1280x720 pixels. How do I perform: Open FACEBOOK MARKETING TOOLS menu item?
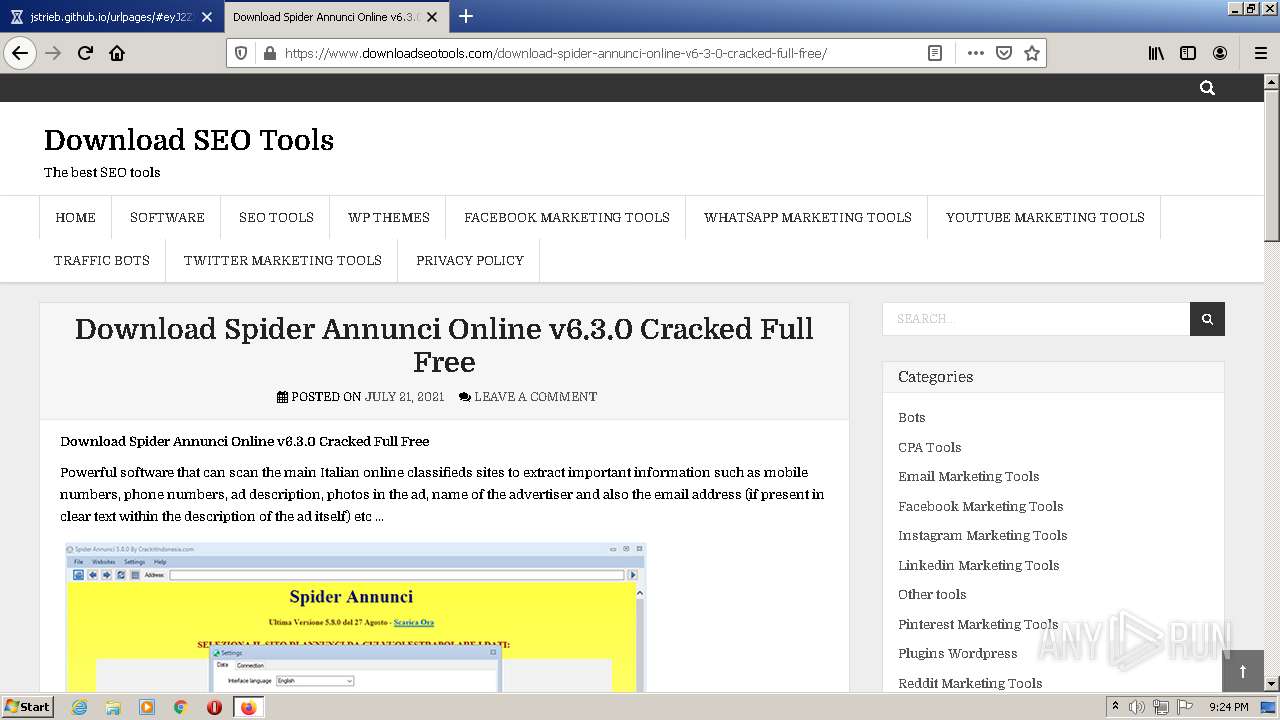[x=567, y=217]
